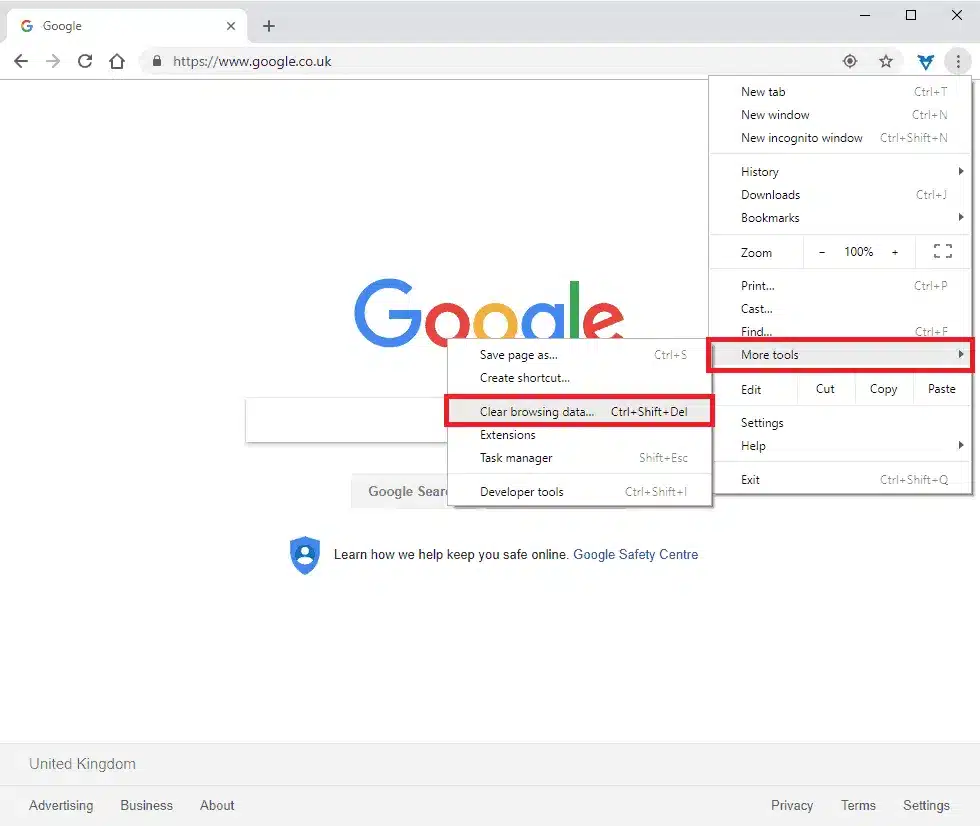
Task: Click the blue shield safety icon
Action: click(305, 555)
